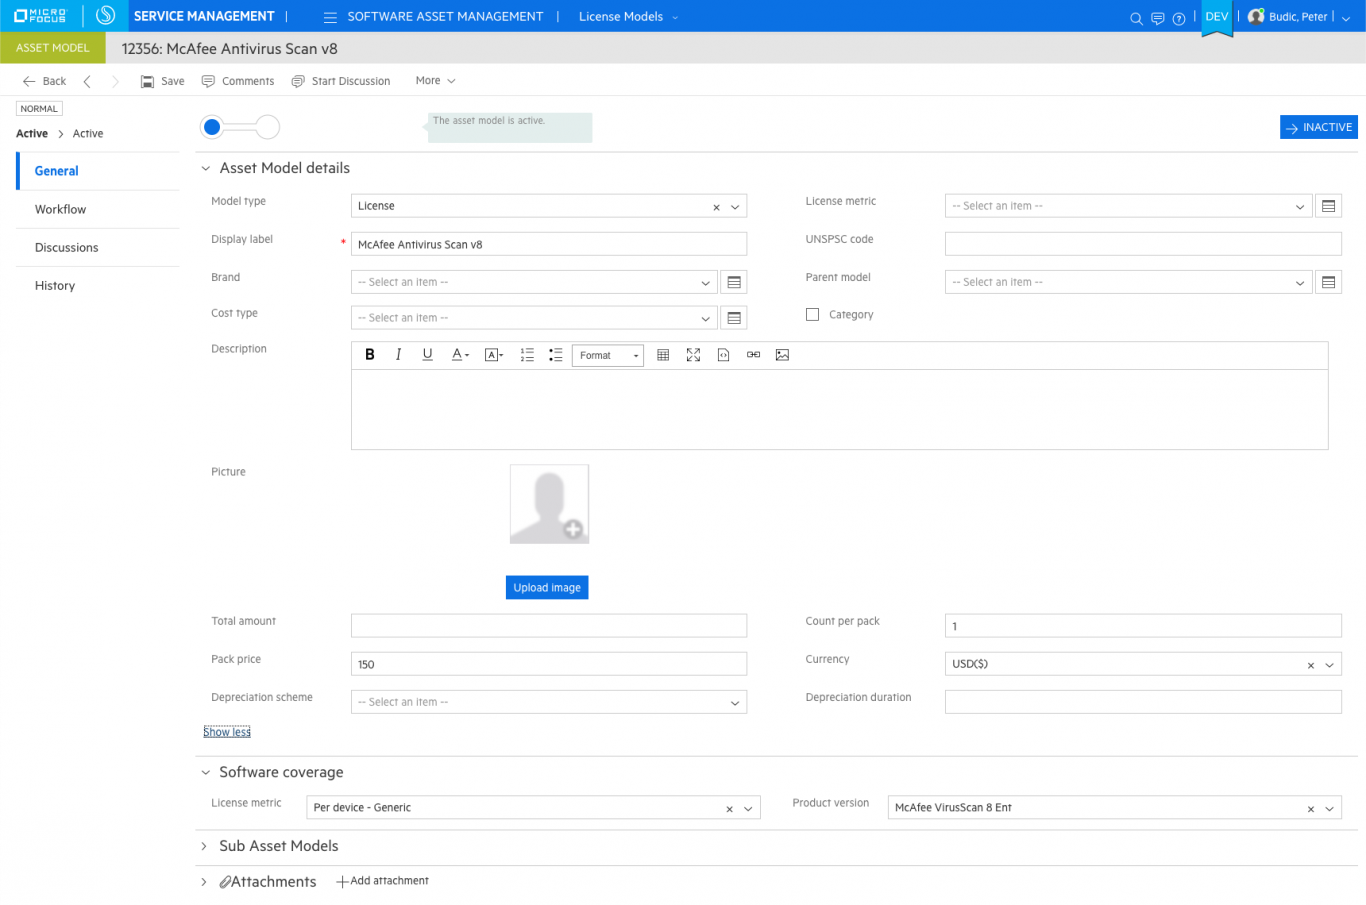Select the General tab
This screenshot has width=1366, height=905.
98,171
